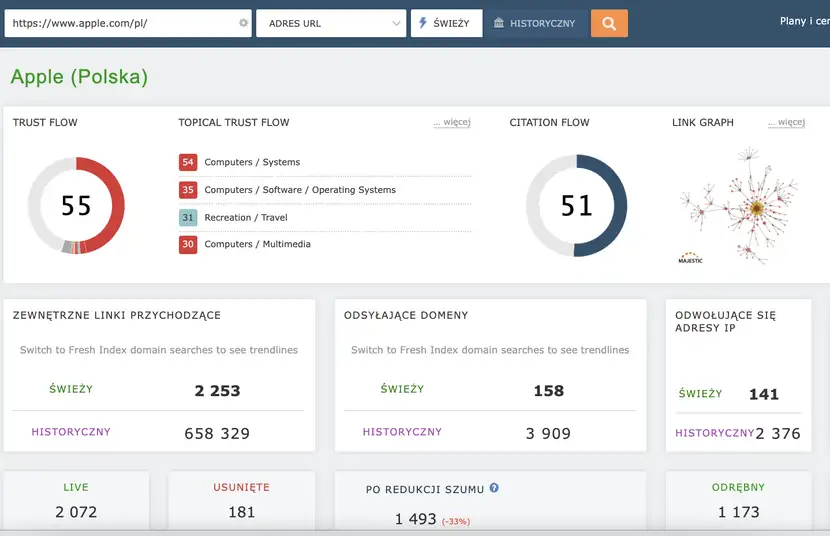Click the red 35 Software badge
This screenshot has width=830, height=536.
[x=188, y=189]
